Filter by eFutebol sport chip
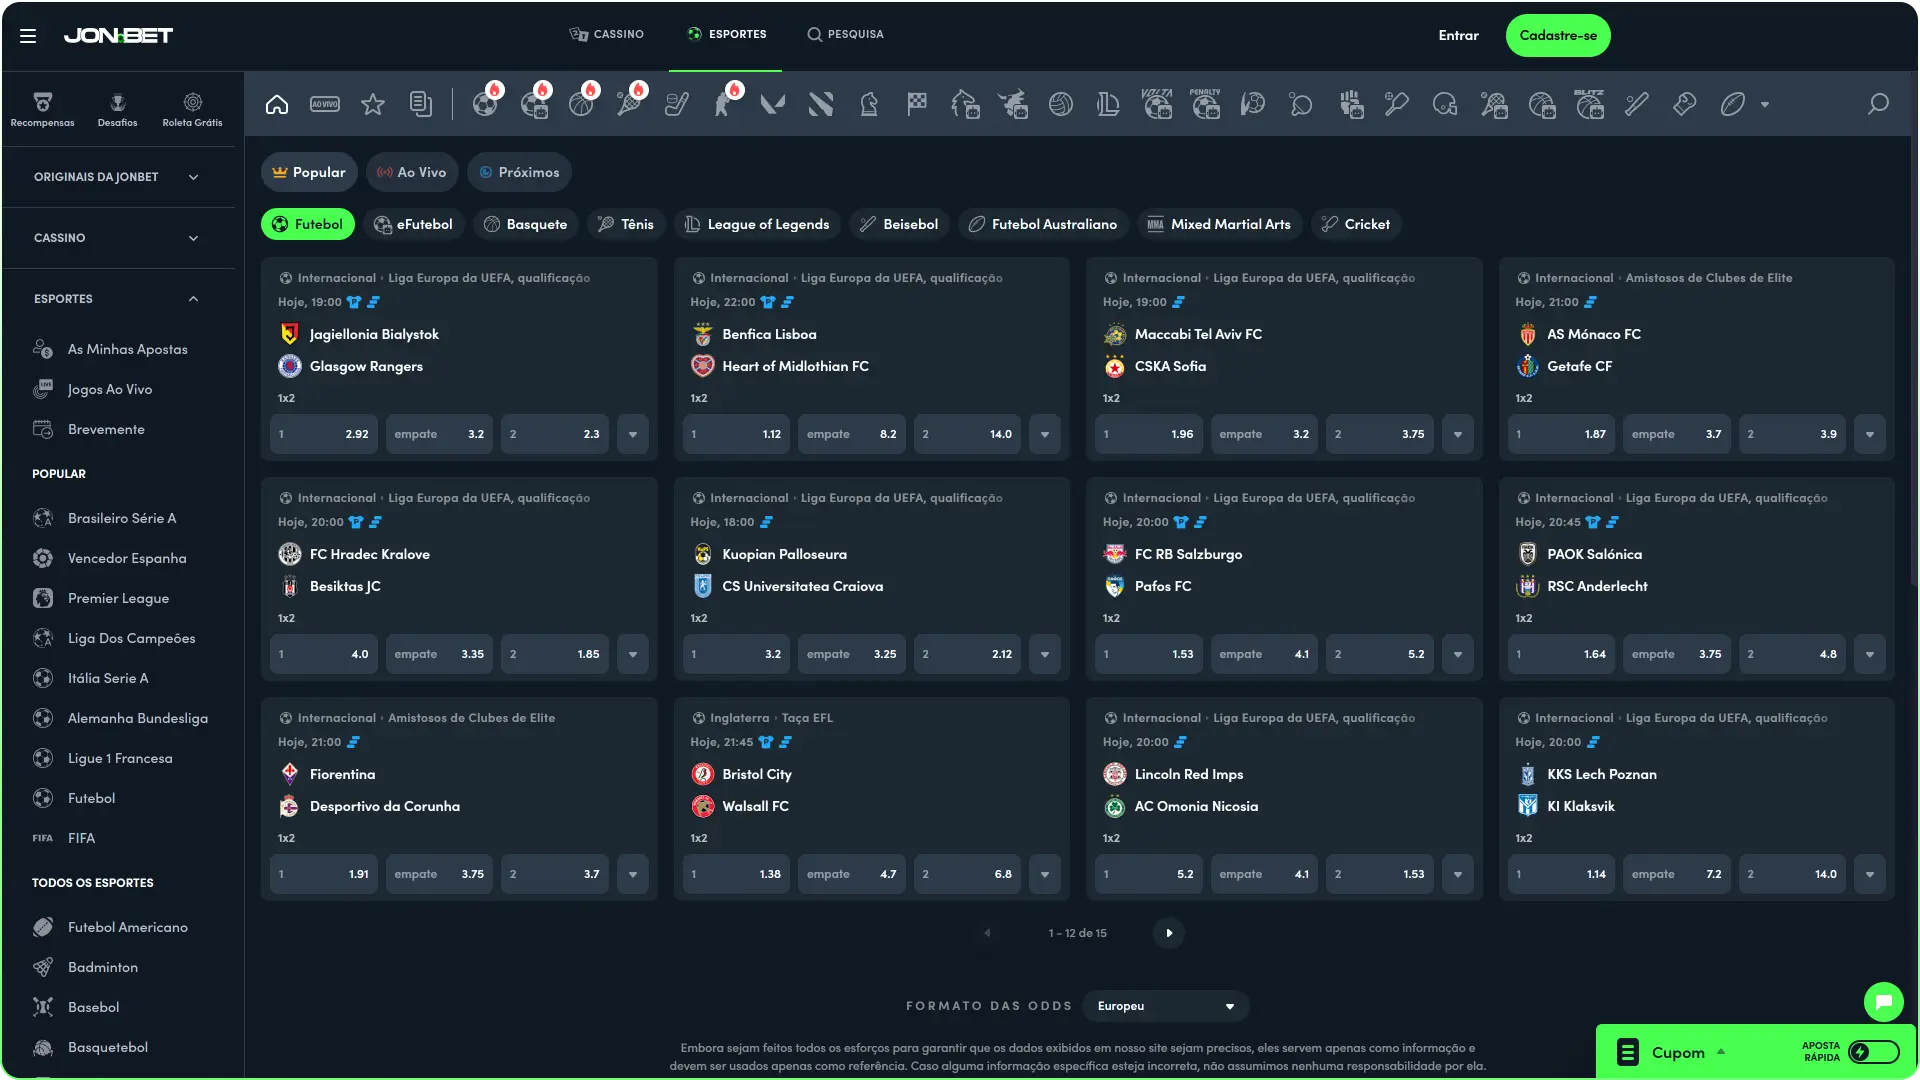 413,224
